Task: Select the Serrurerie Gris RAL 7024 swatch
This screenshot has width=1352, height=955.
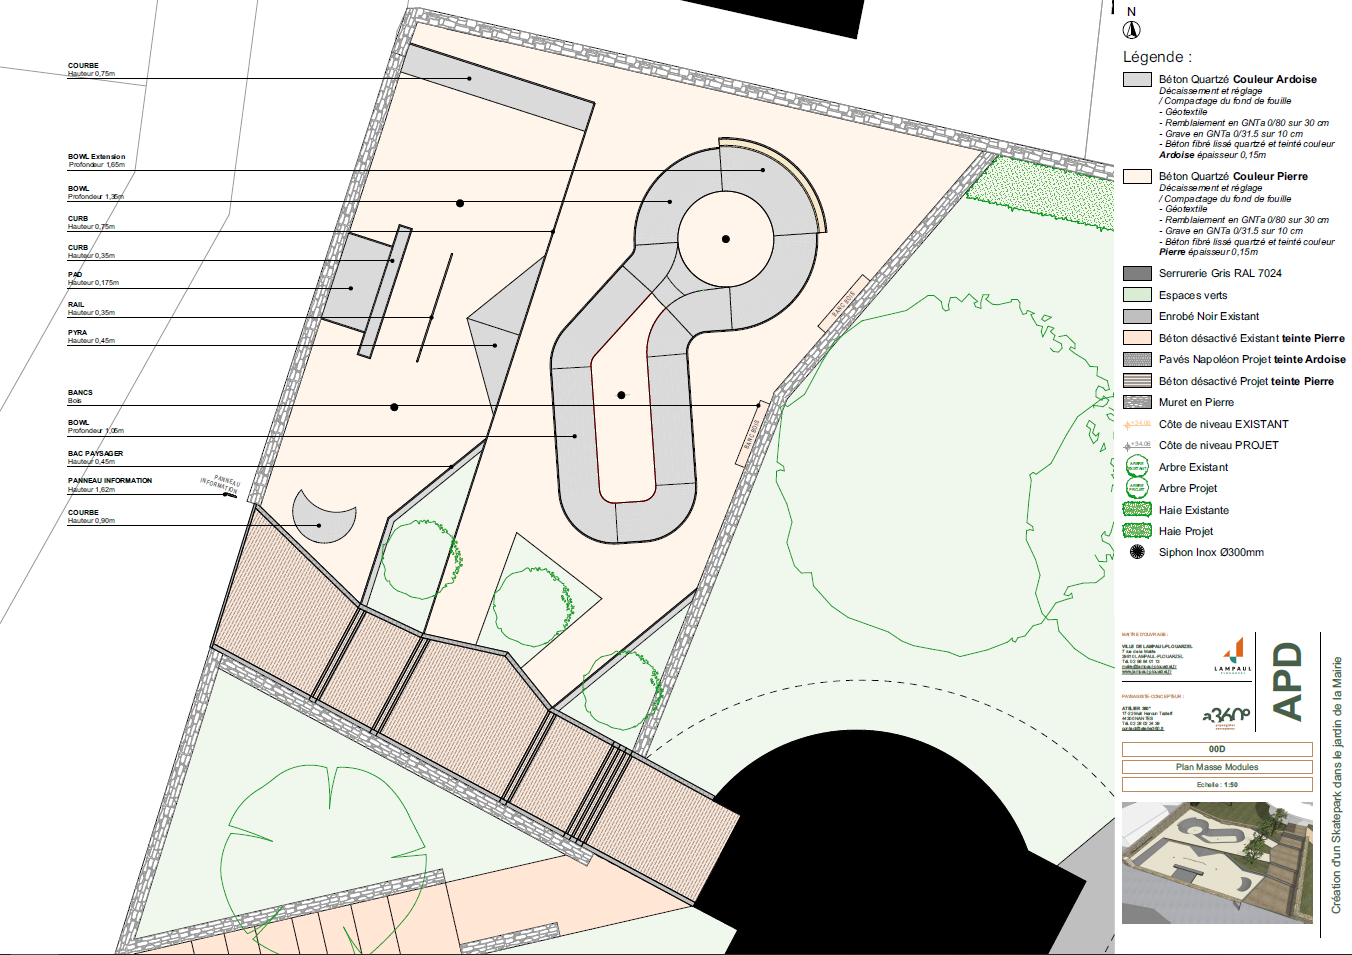Action: tap(1137, 273)
